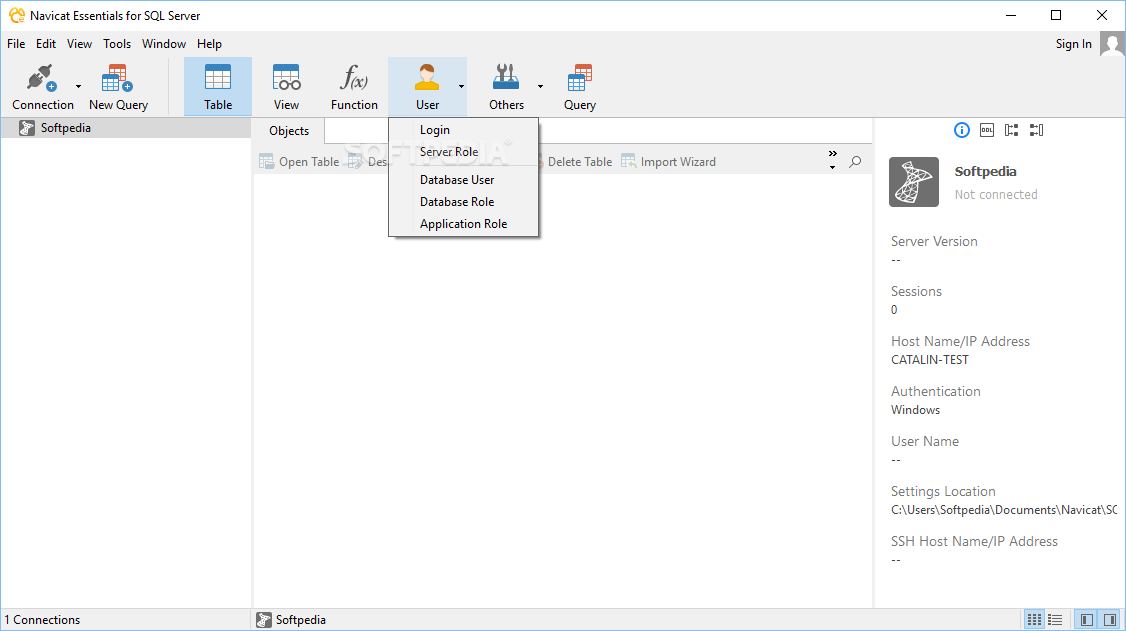Click the Softpedia status bar entry
This screenshot has height=631, width=1126.
291,620
